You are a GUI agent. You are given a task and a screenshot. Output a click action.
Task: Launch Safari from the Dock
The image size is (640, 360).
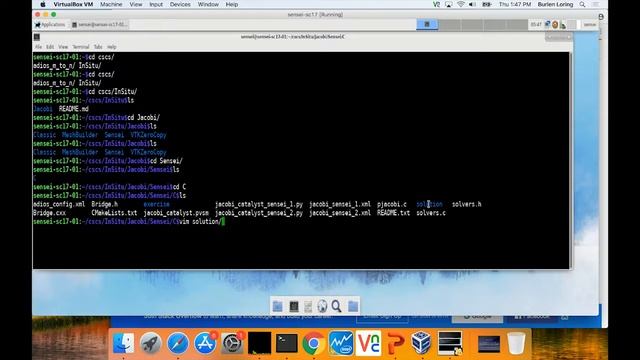pos(178,343)
